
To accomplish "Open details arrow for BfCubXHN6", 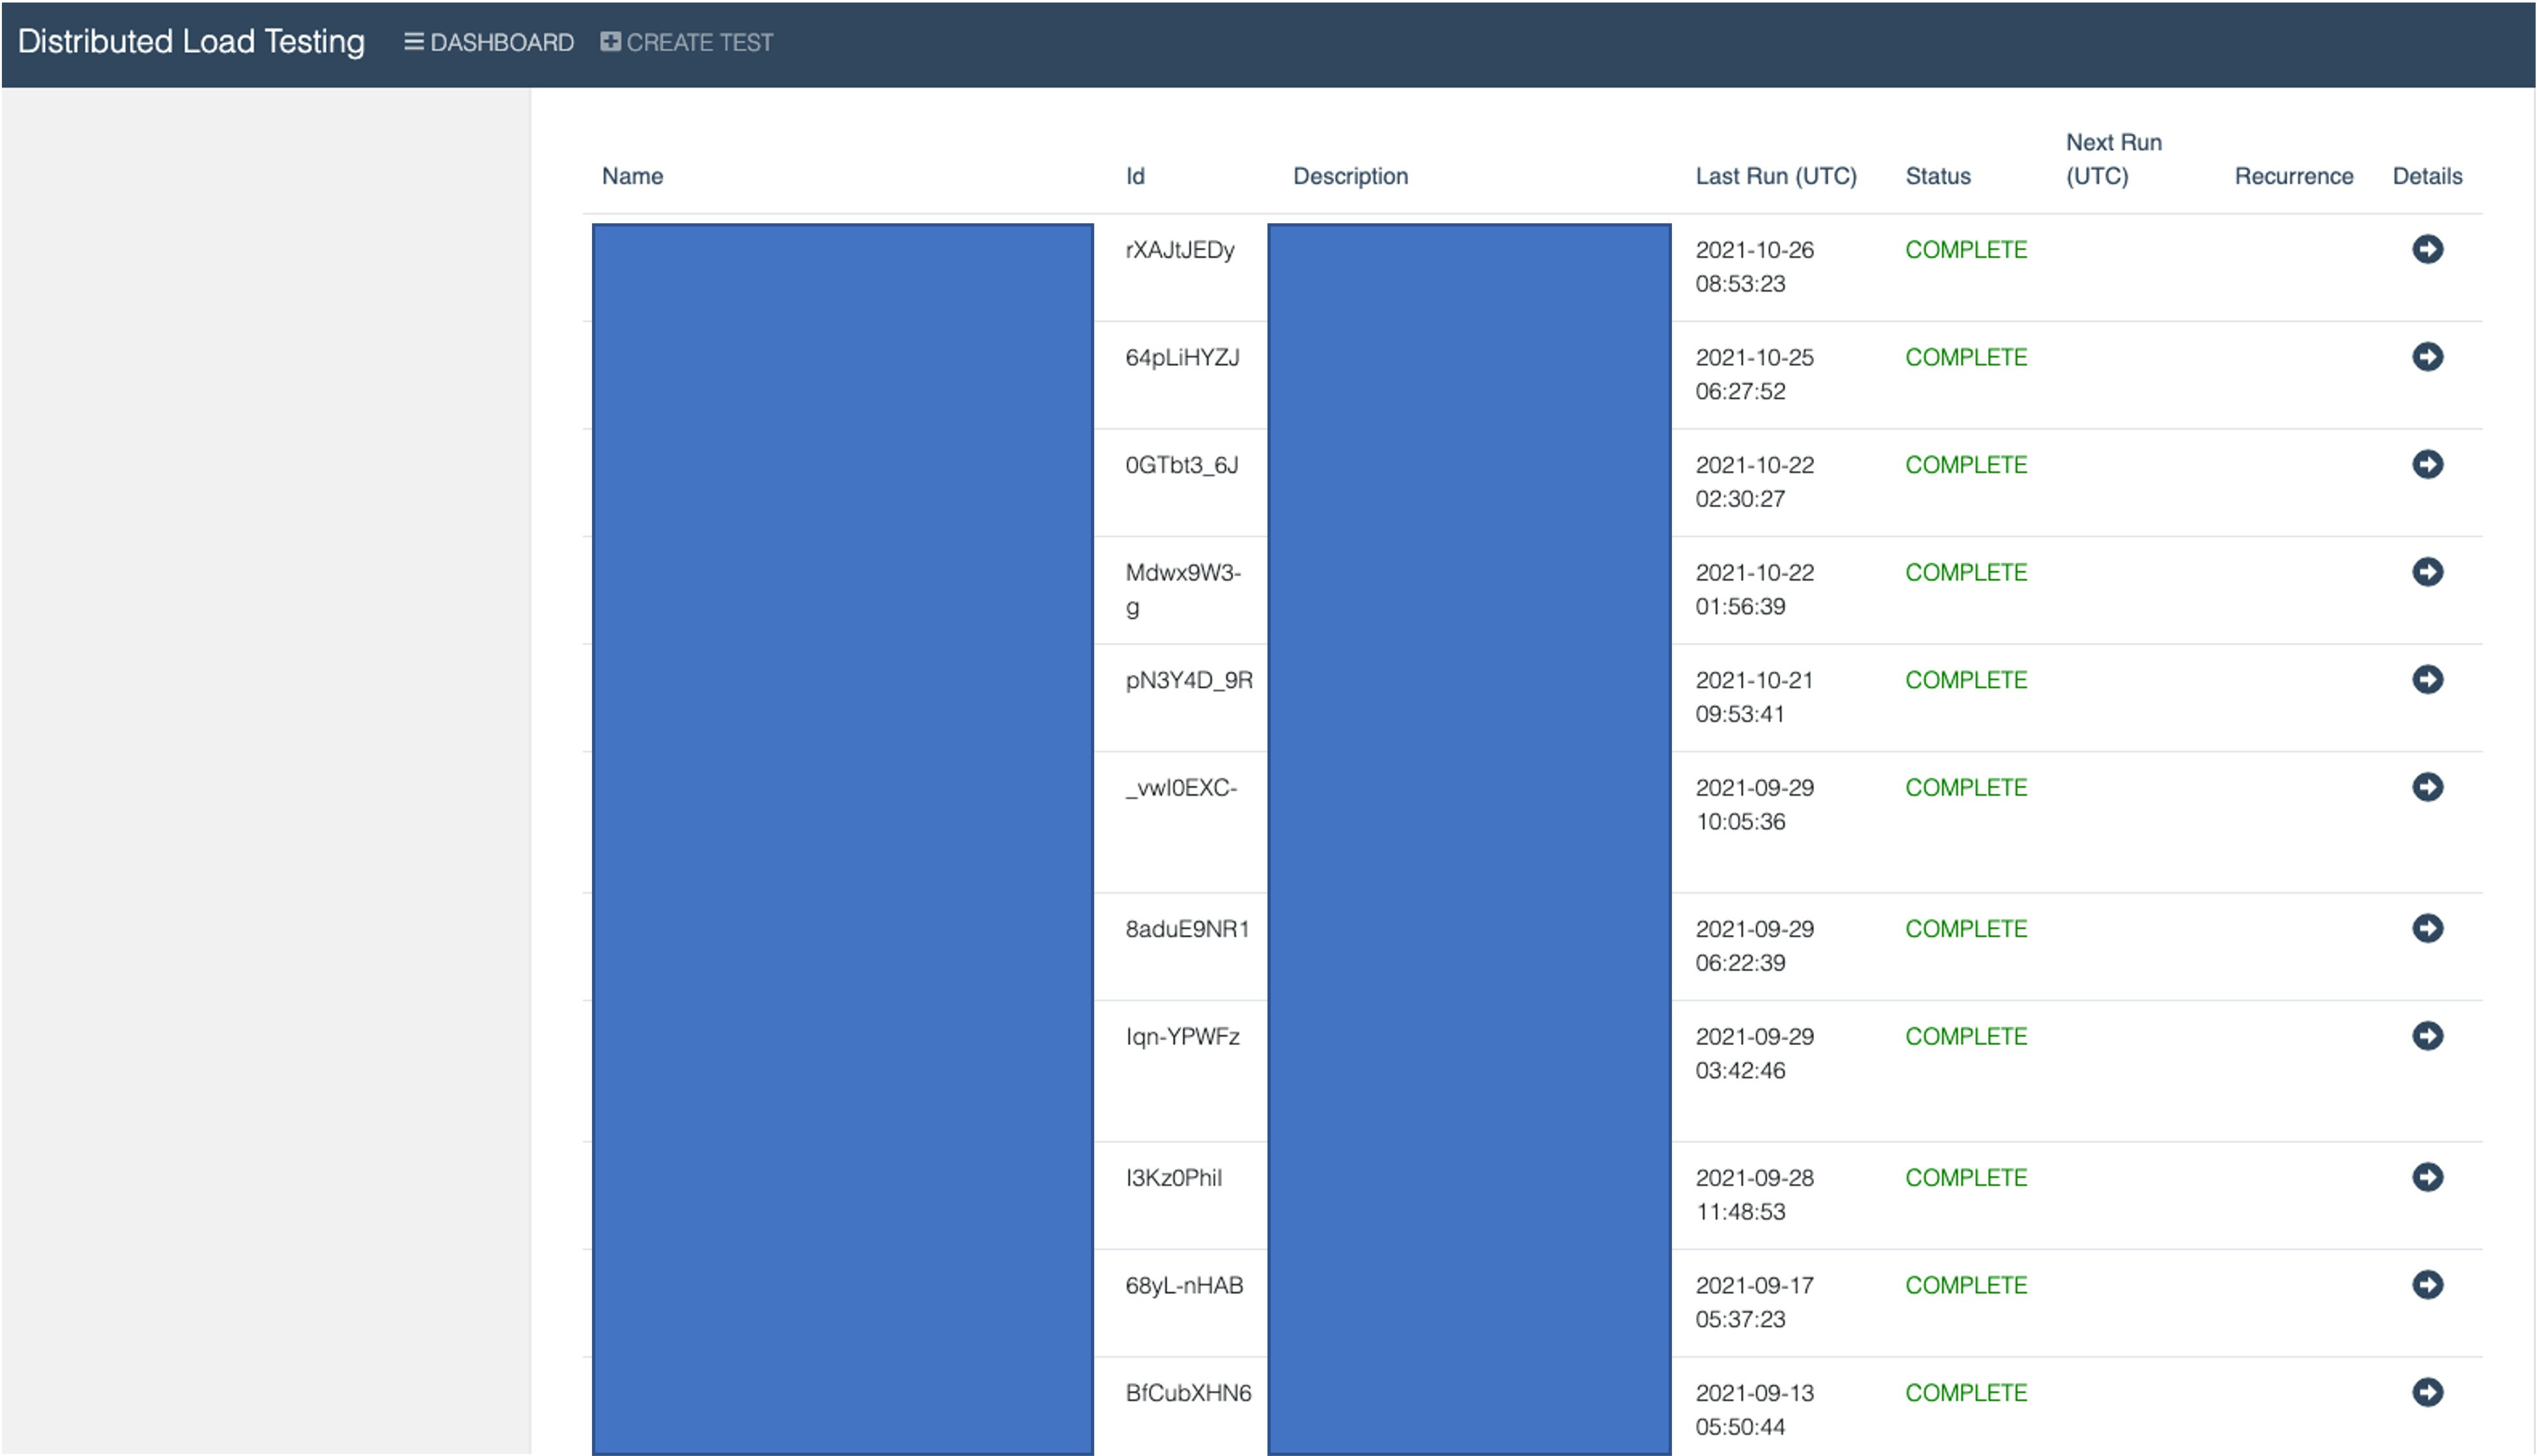I will click(2426, 1392).
